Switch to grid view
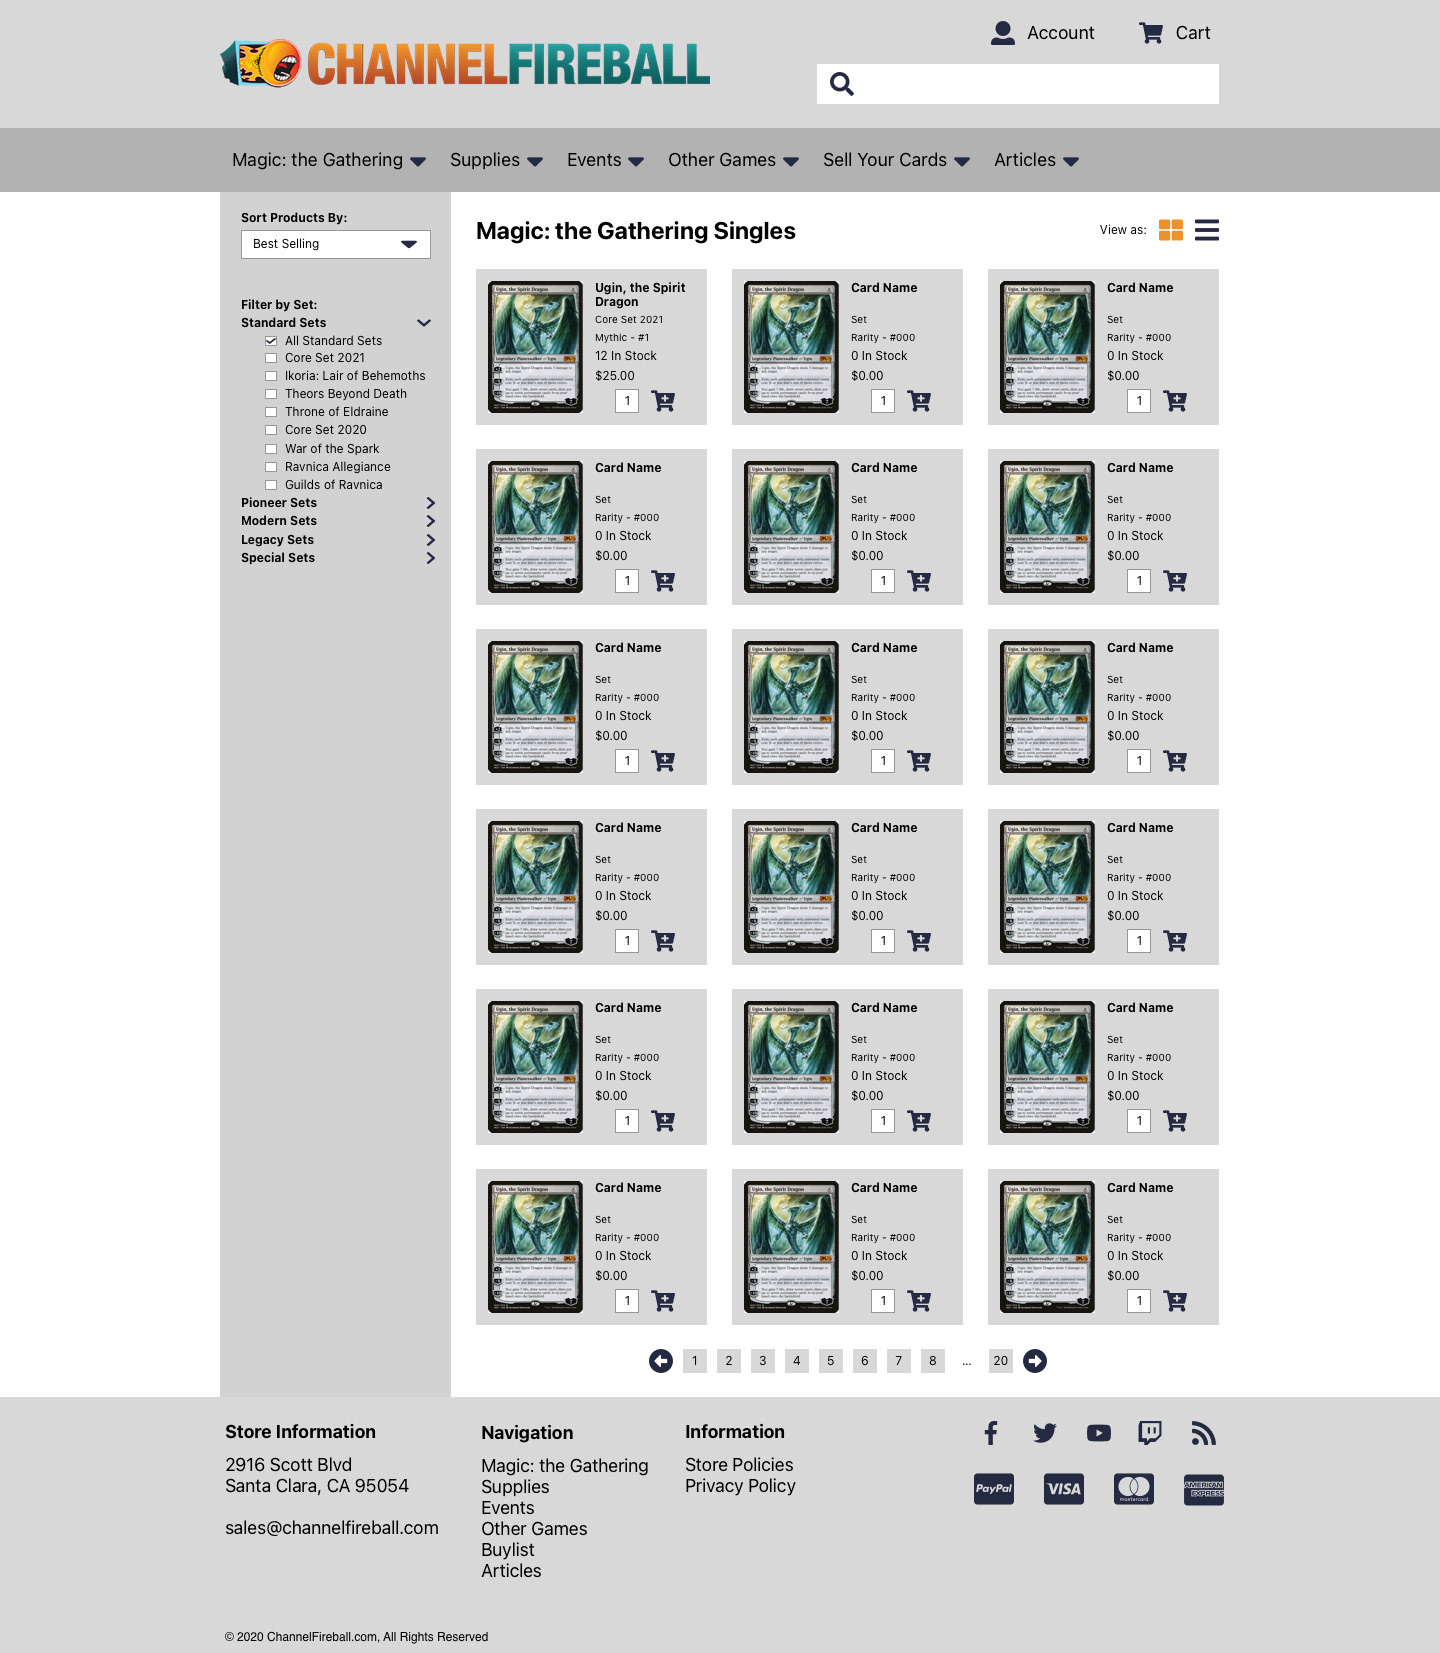The image size is (1440, 1653). coord(1171,230)
